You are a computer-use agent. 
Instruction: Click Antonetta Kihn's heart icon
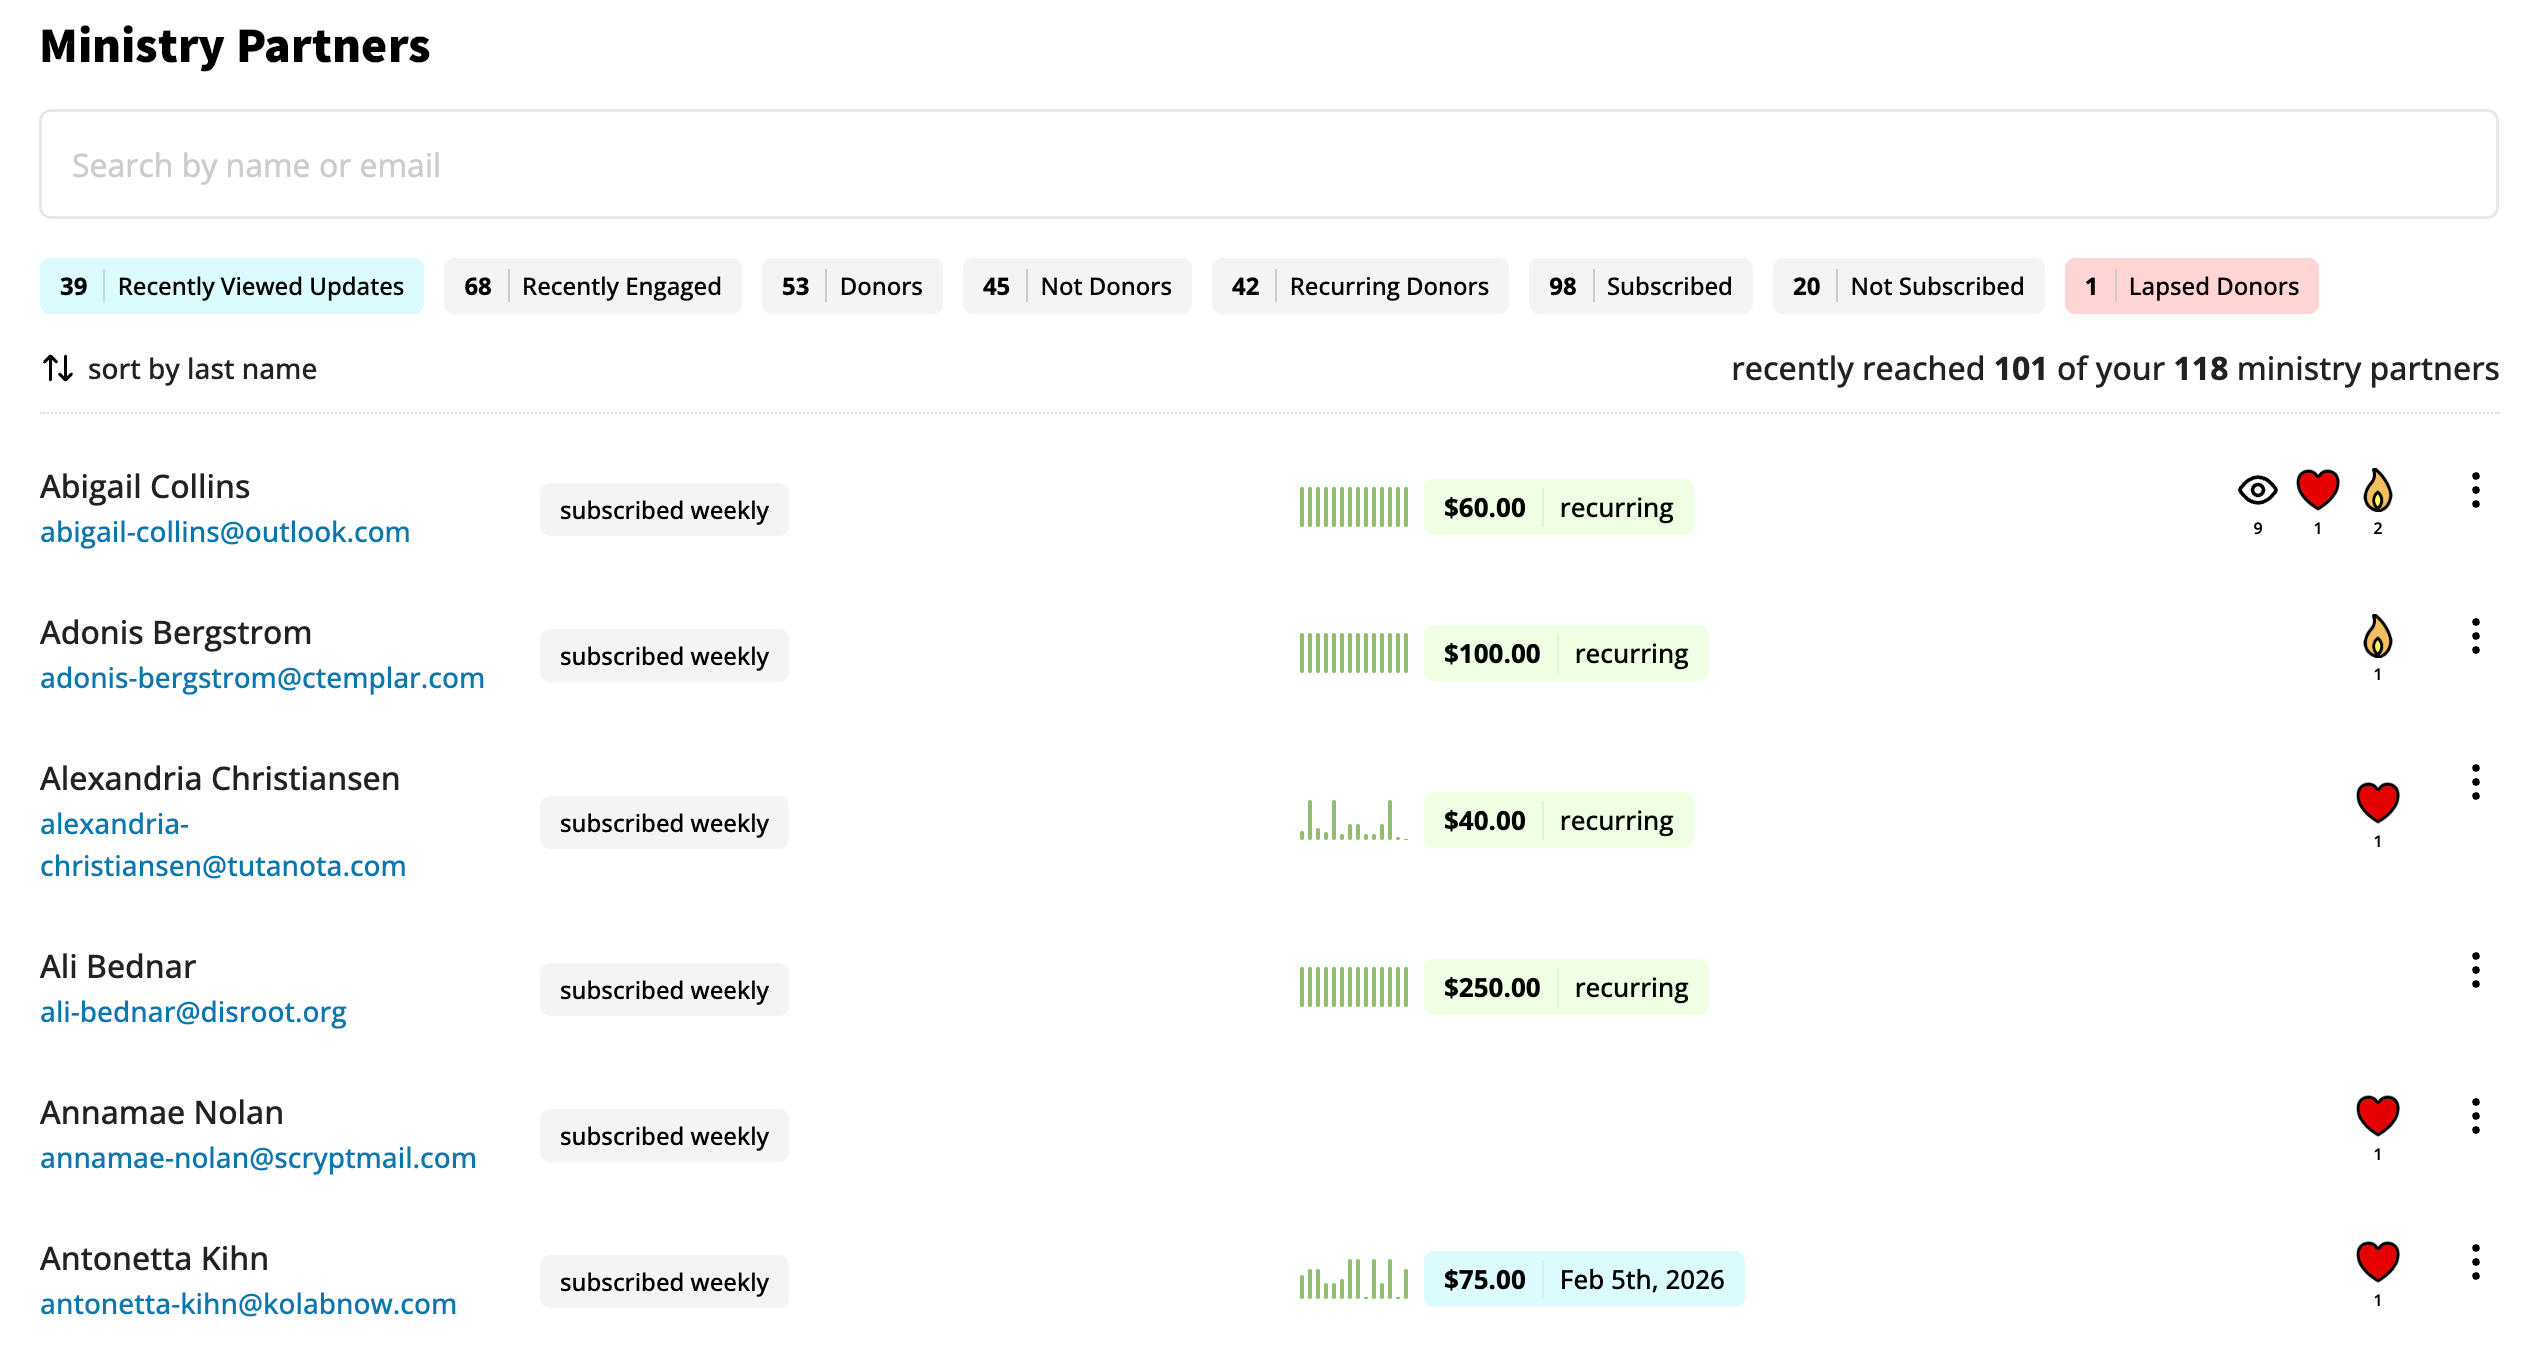tap(2377, 1261)
